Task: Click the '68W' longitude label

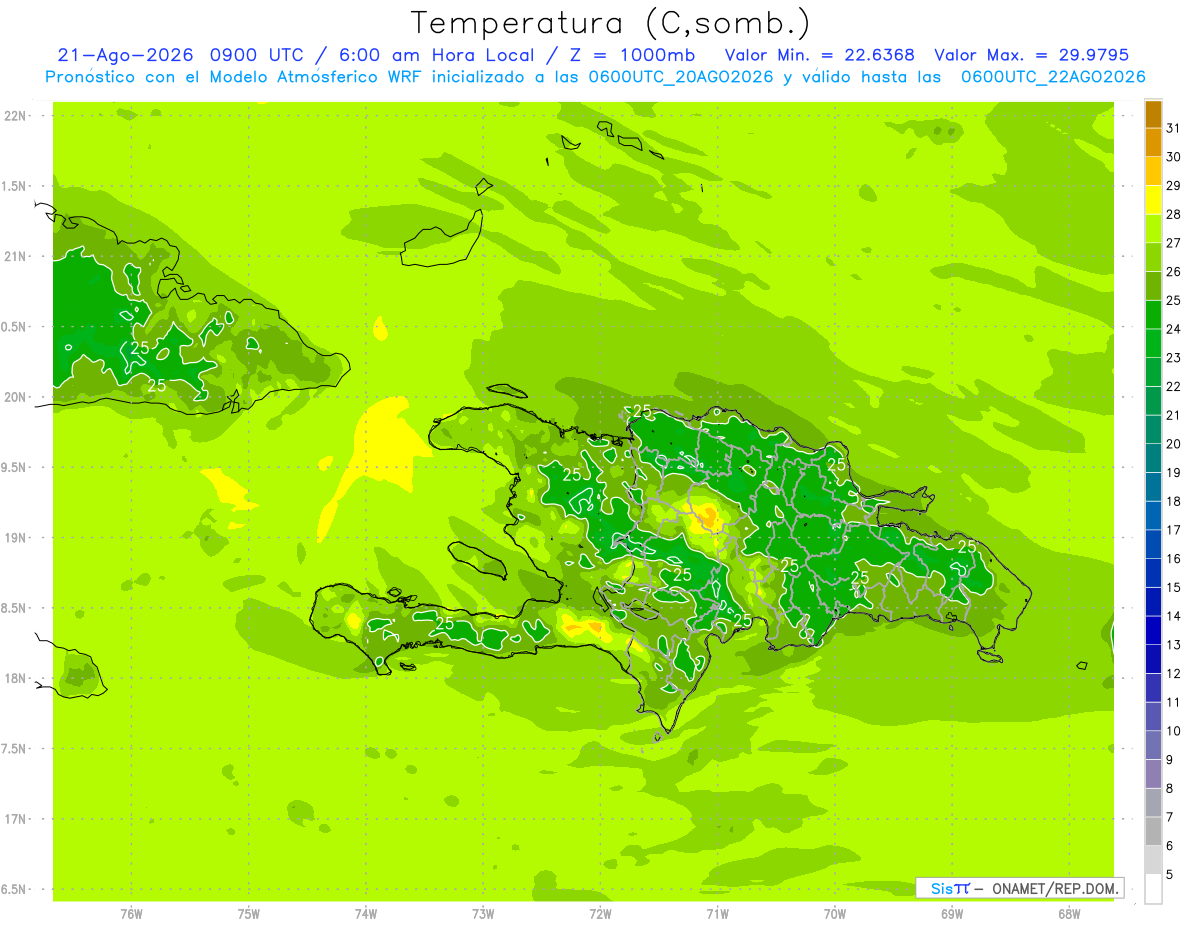Action: pyautogui.click(x=1069, y=914)
